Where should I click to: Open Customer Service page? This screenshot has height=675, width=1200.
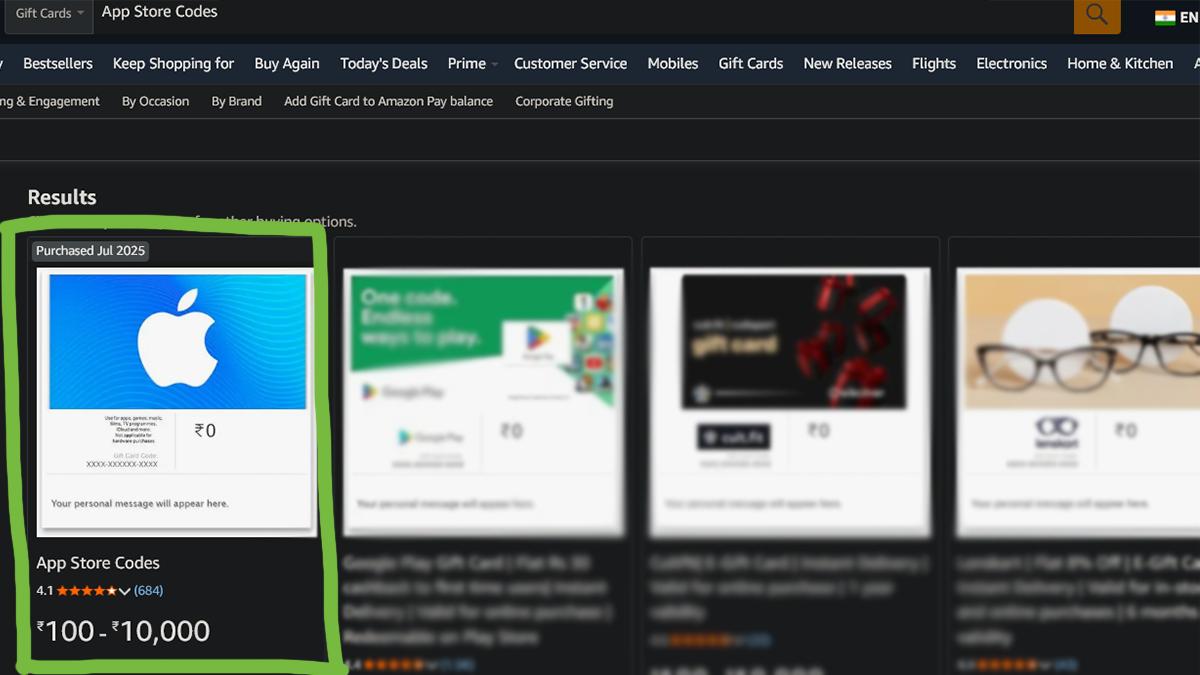click(x=570, y=63)
